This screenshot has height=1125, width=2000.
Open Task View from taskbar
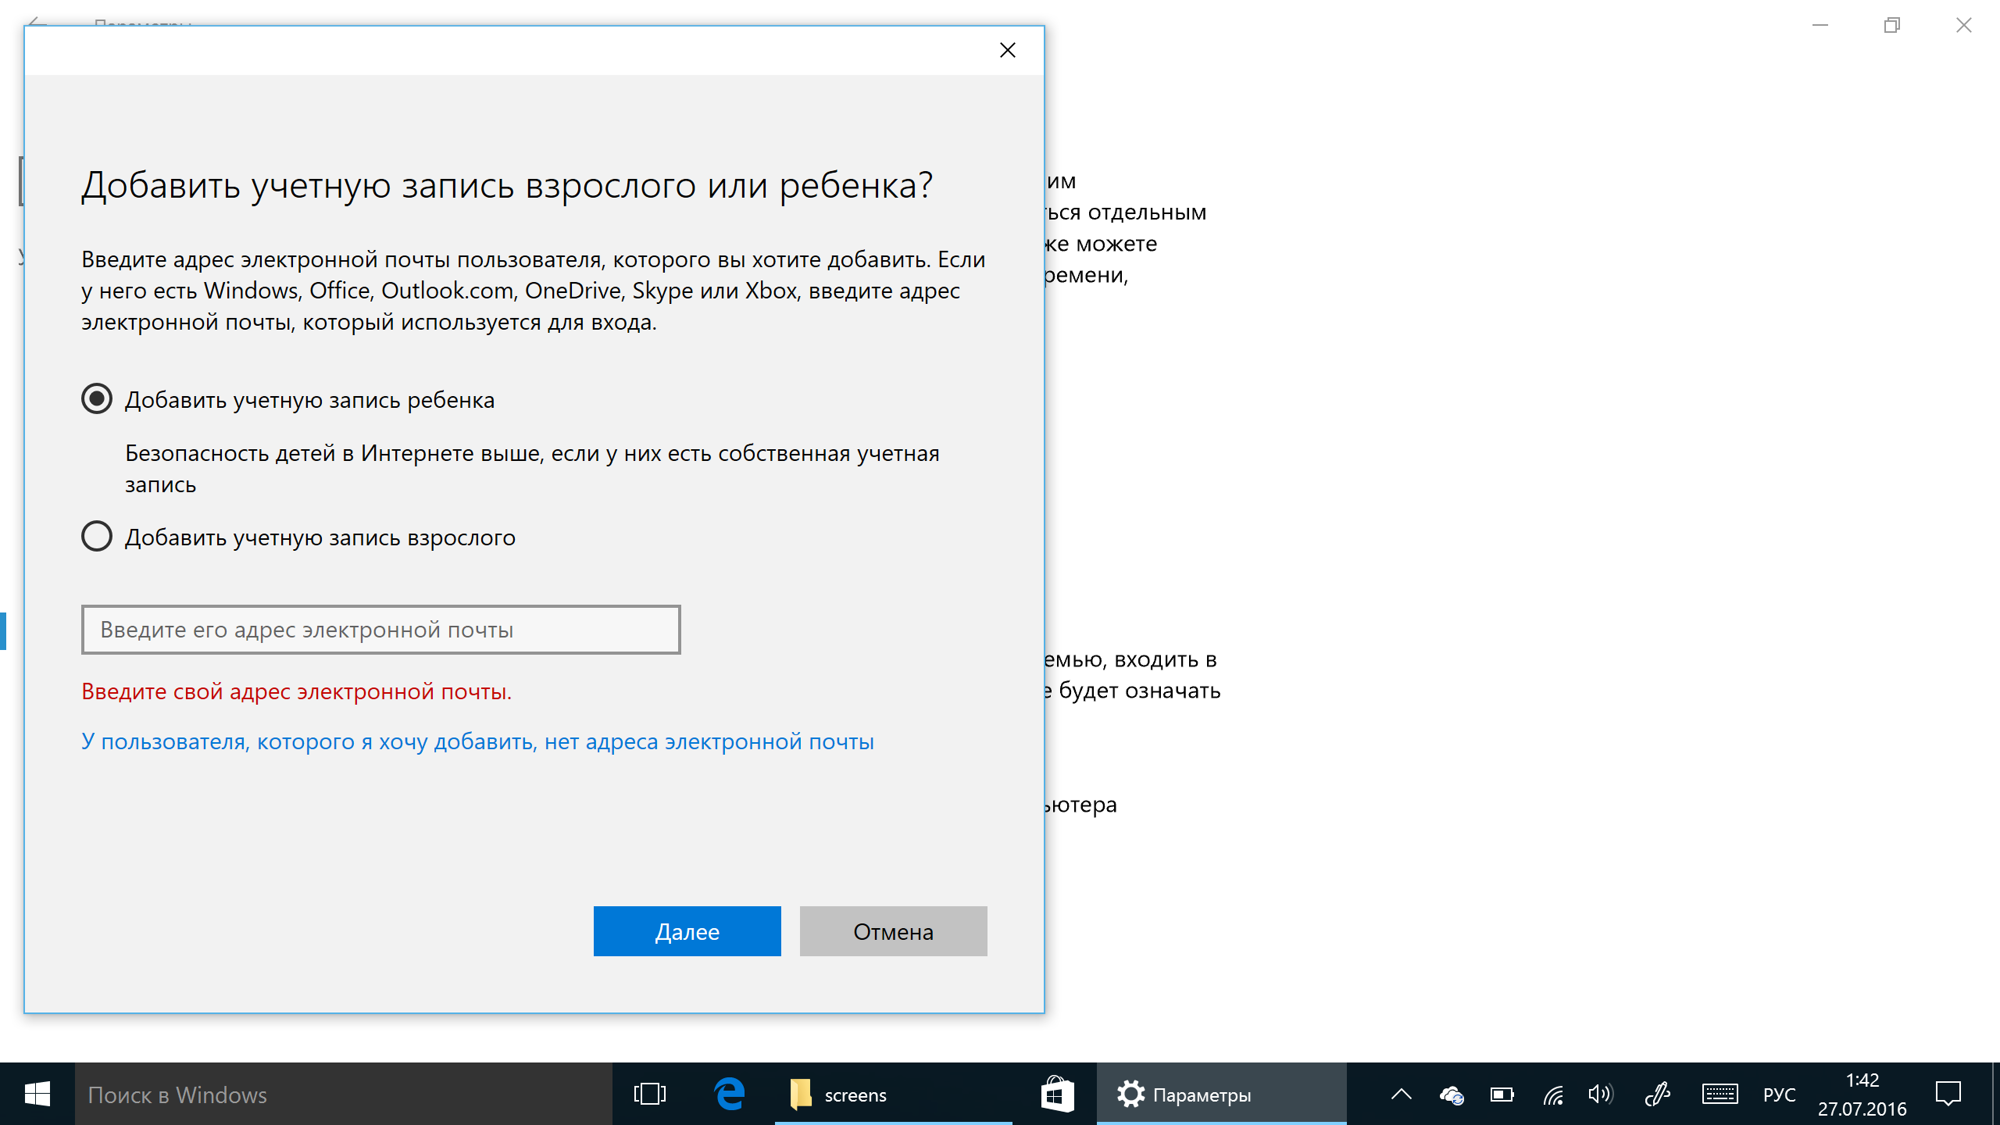649,1094
